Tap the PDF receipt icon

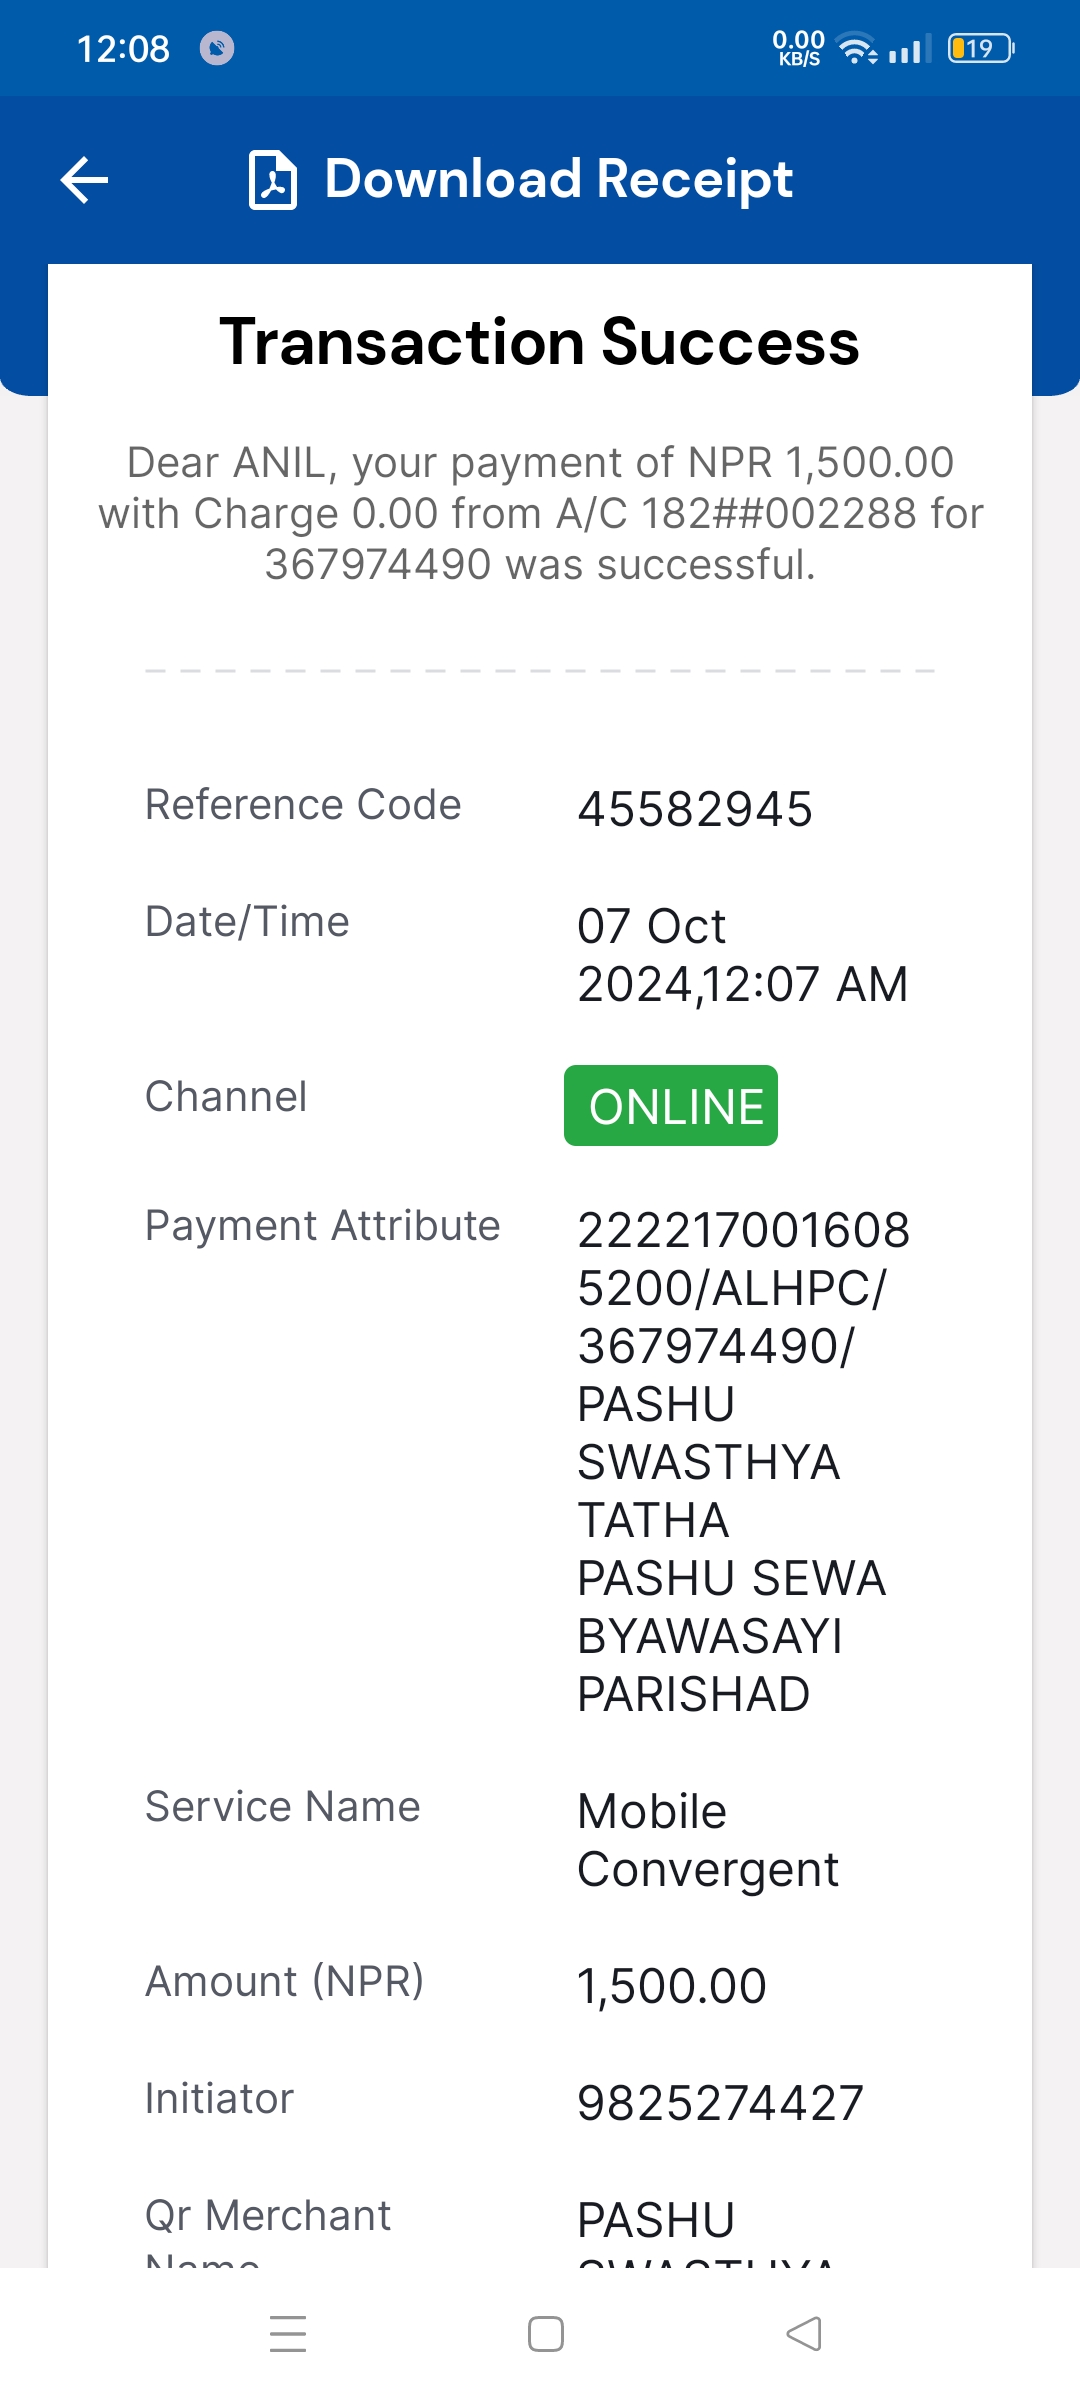(272, 180)
